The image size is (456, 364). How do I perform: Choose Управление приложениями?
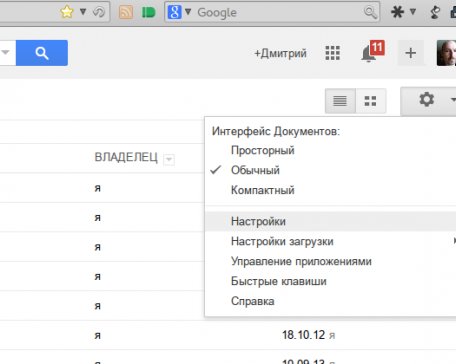pyautogui.click(x=330, y=261)
